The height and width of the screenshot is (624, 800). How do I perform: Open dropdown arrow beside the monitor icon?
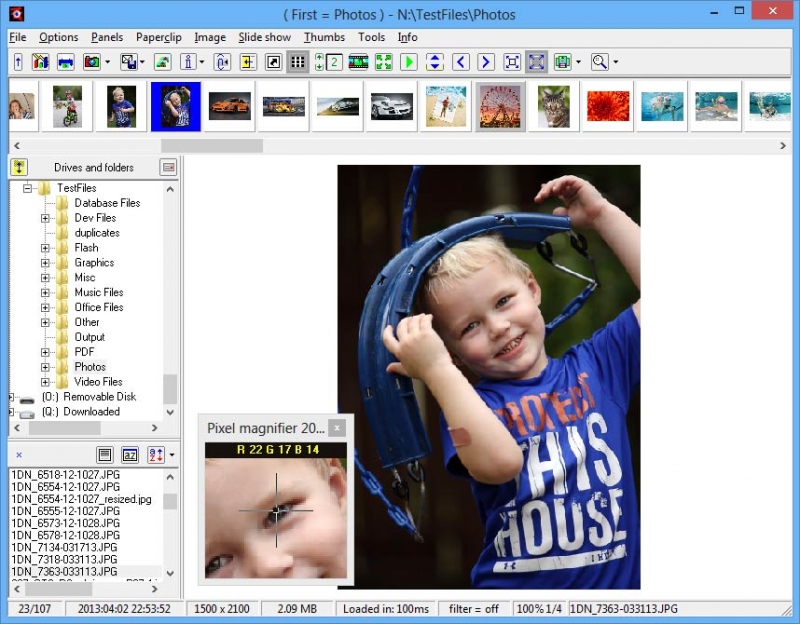coord(578,62)
